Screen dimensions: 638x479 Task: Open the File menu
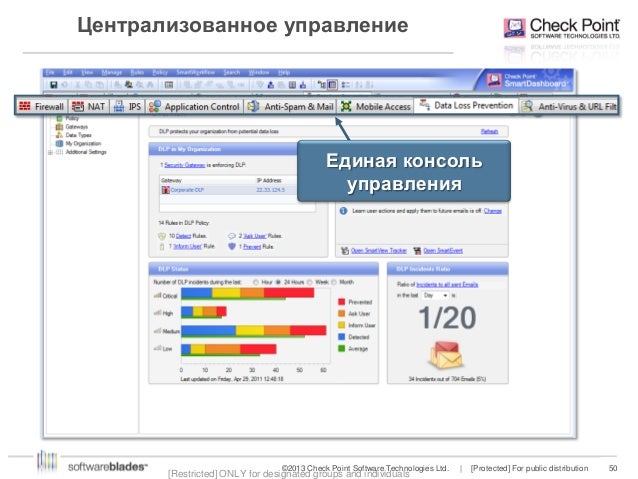coord(50,72)
